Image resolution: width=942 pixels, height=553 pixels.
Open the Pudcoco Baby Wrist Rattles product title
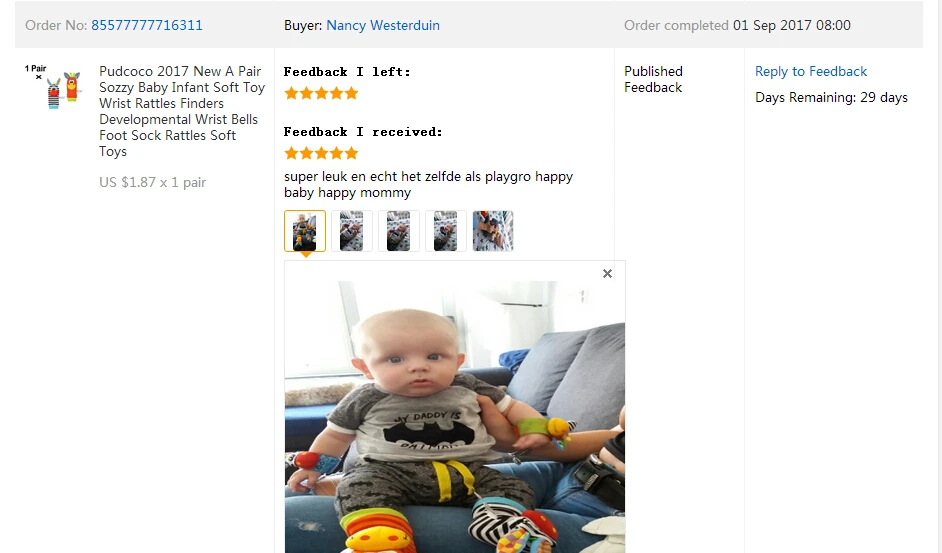click(x=182, y=111)
